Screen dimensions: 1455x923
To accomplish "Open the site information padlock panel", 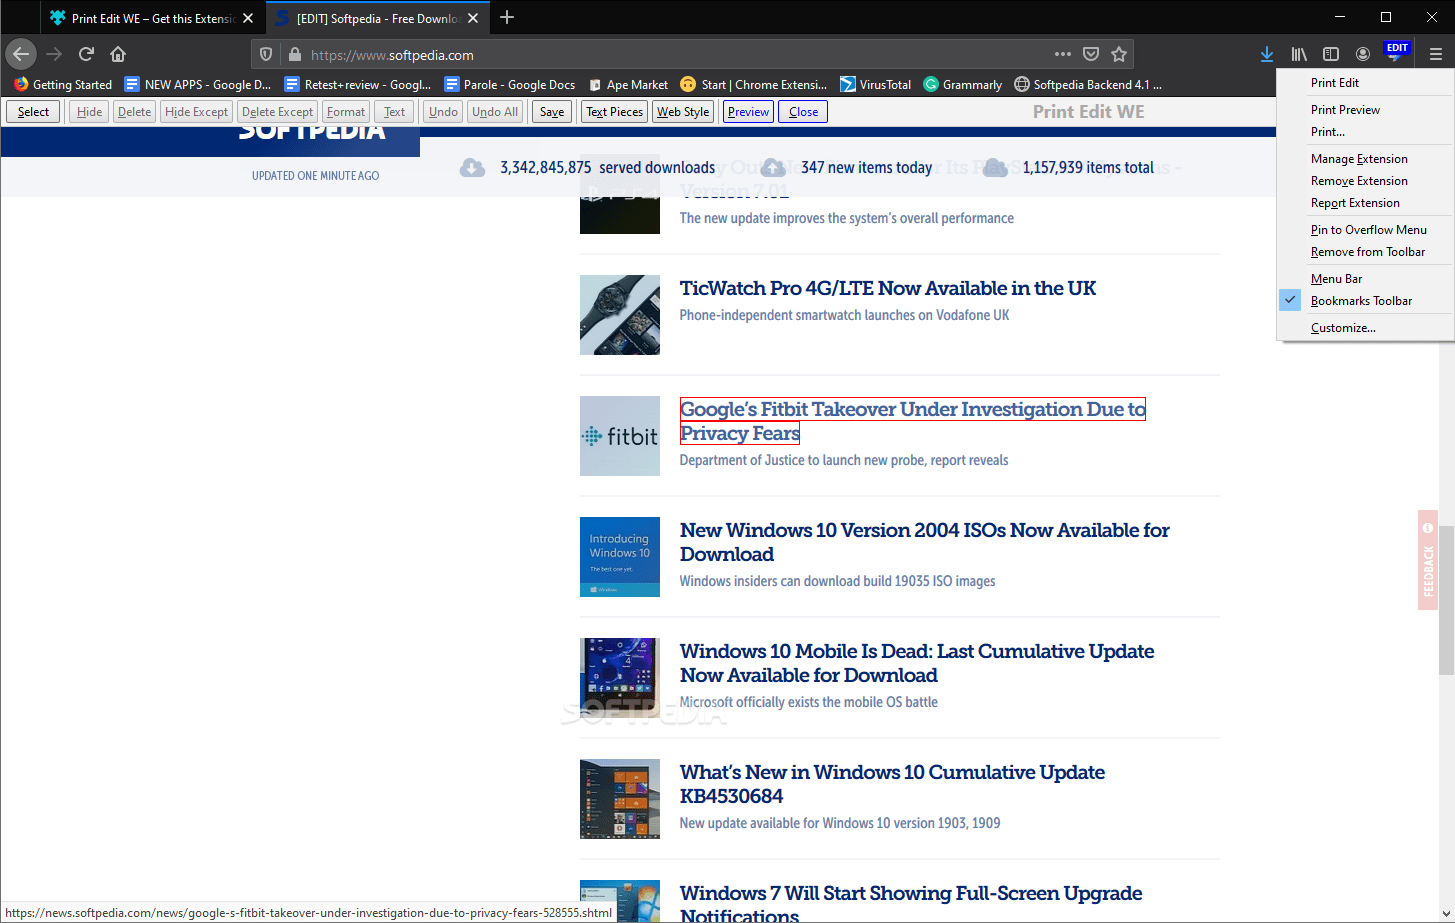I will [295, 54].
